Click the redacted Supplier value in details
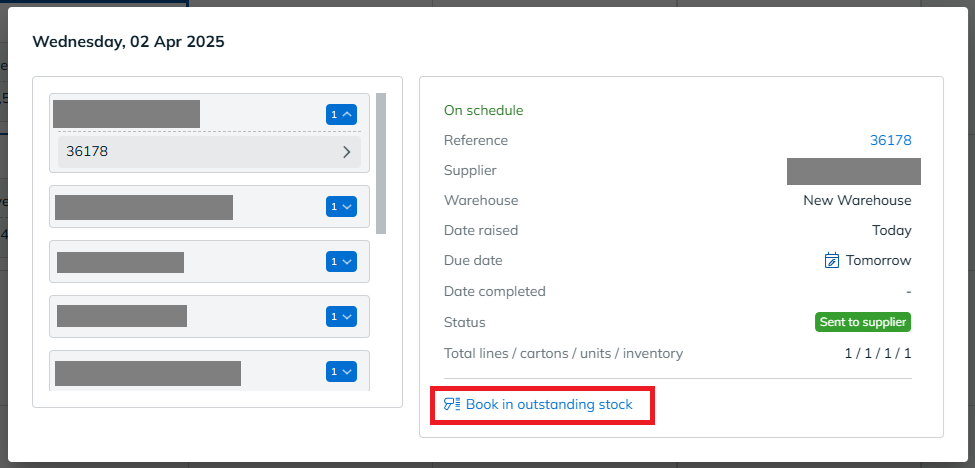 854,172
